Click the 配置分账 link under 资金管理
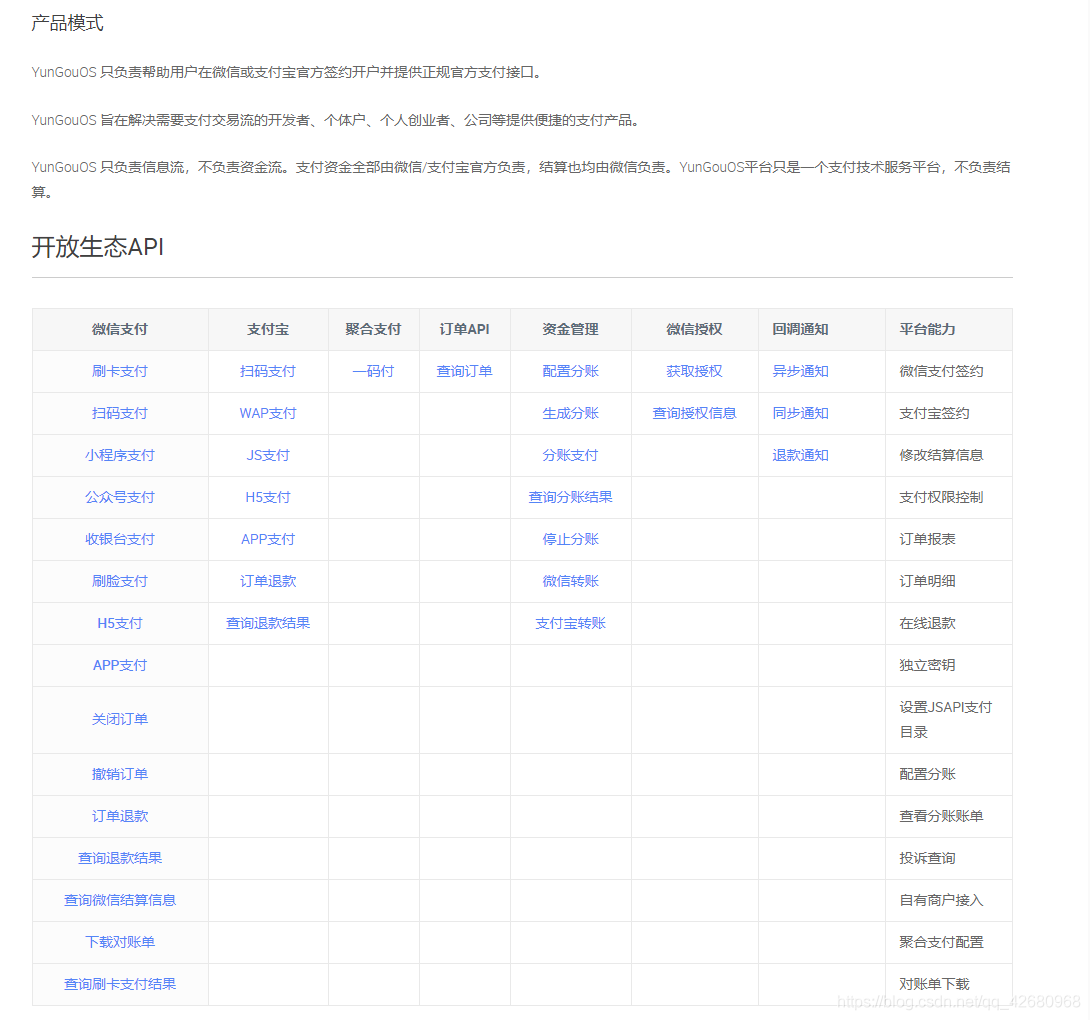This screenshot has height=1020, width=1090. 571,371
